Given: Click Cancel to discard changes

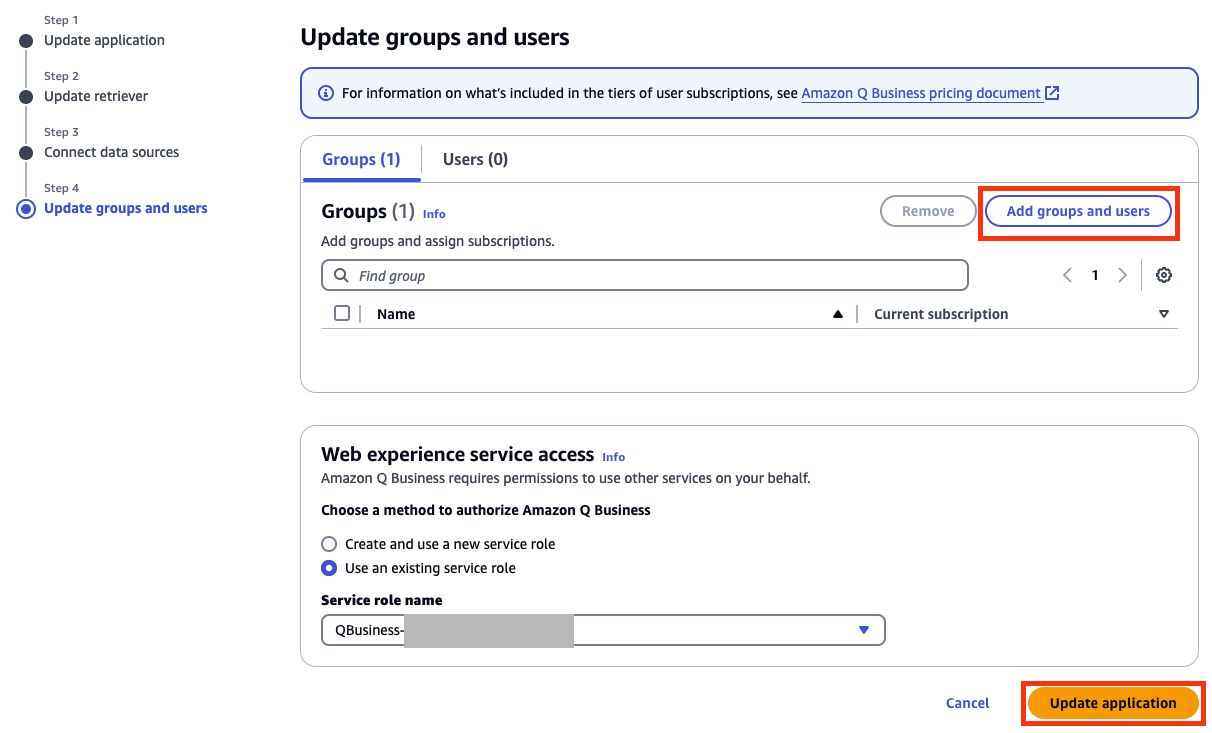Looking at the screenshot, I should point(967,703).
